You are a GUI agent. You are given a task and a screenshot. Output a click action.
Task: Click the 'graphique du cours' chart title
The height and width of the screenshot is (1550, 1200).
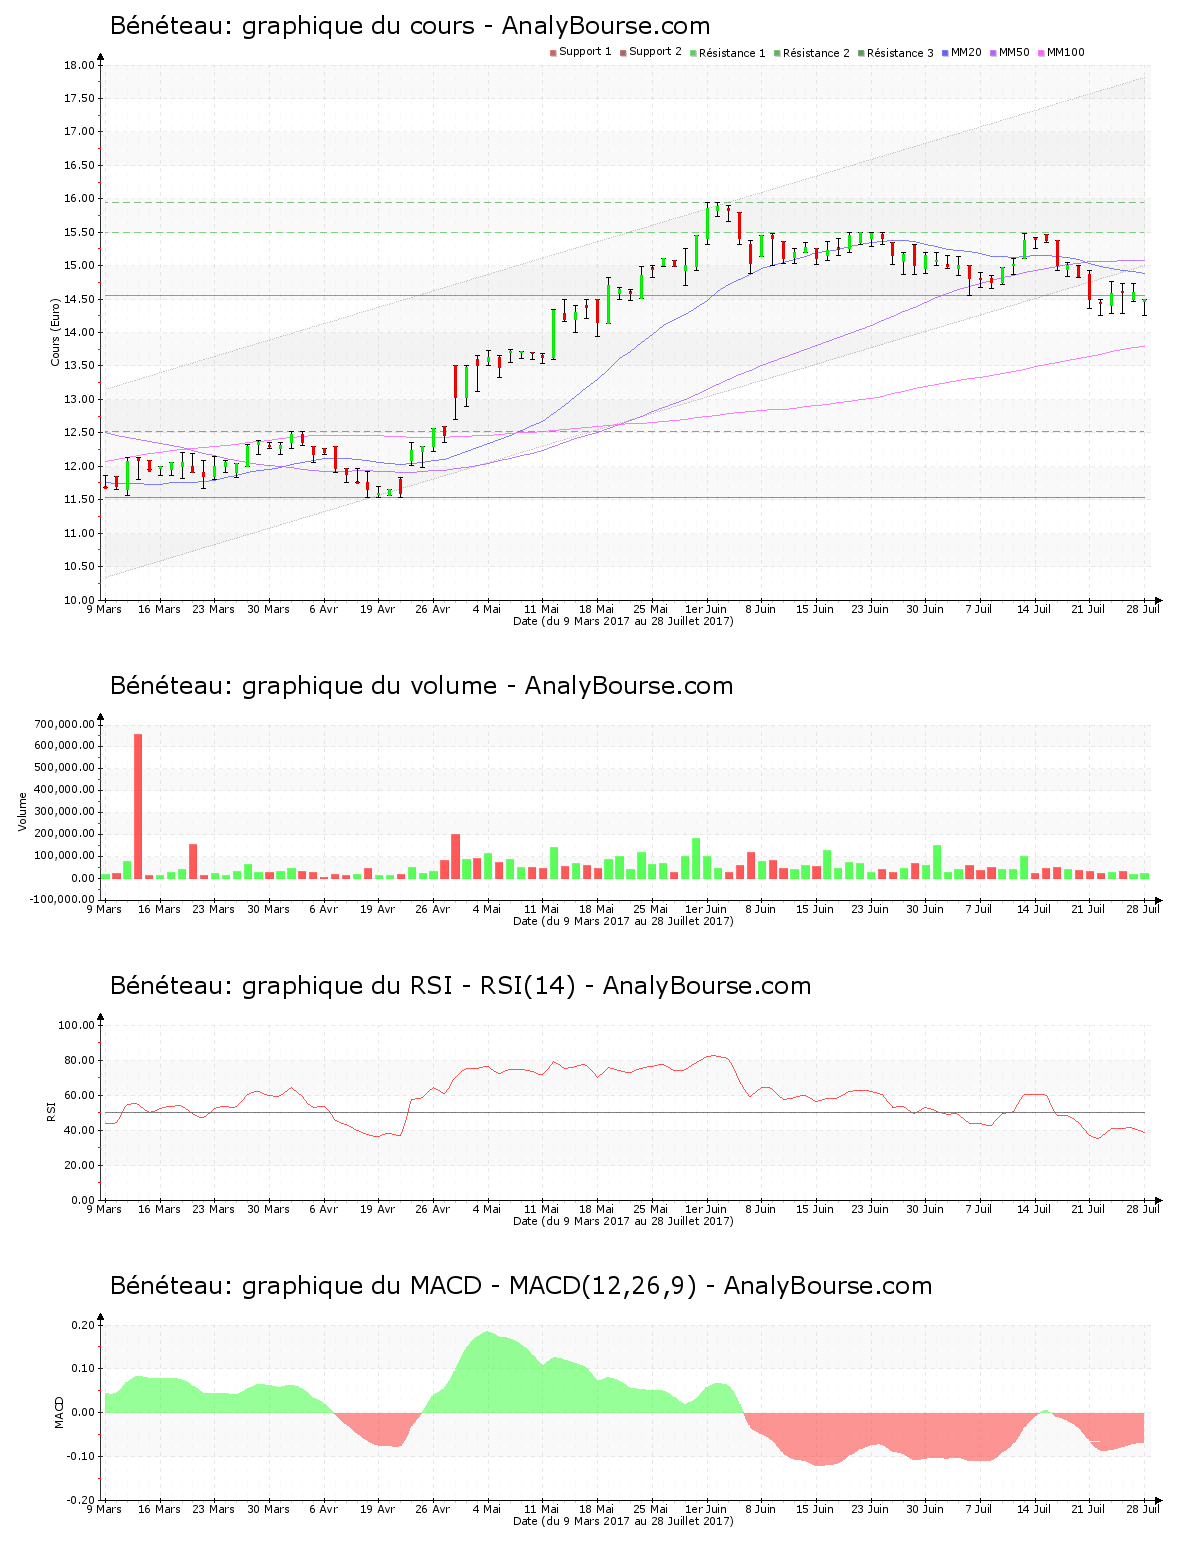click(410, 26)
